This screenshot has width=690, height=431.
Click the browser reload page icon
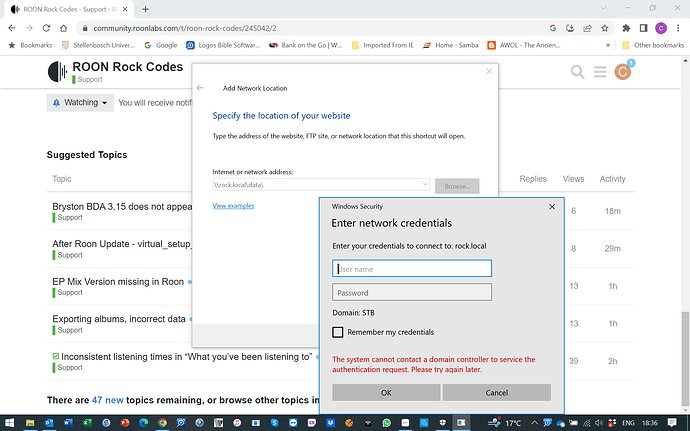point(49,28)
